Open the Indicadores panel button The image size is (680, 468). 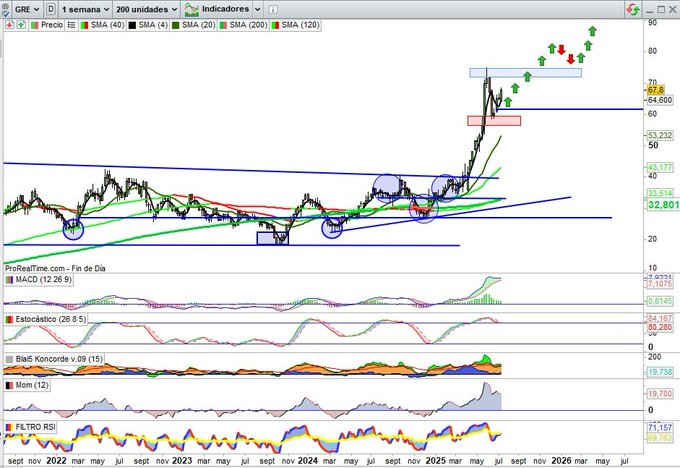pyautogui.click(x=222, y=9)
